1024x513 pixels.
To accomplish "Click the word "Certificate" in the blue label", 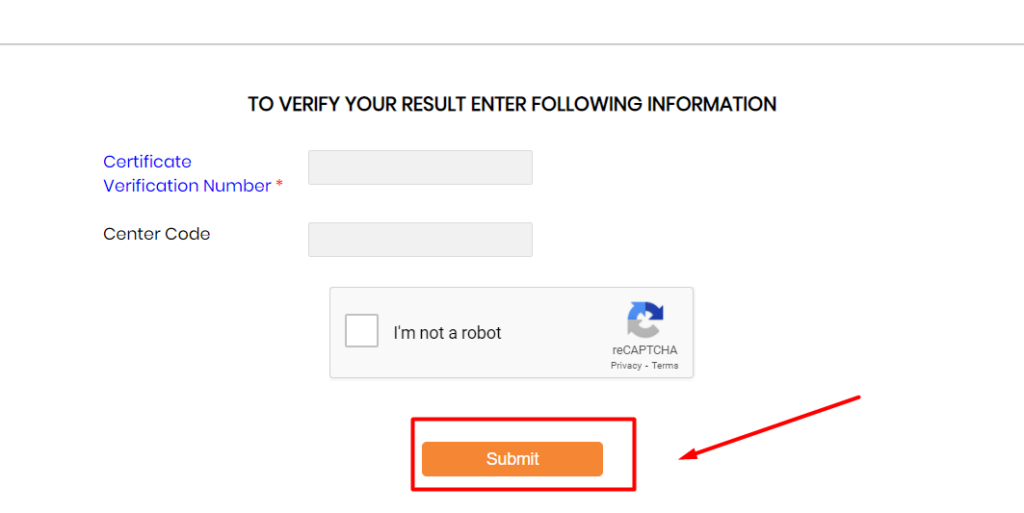I will pyautogui.click(x=148, y=161).
